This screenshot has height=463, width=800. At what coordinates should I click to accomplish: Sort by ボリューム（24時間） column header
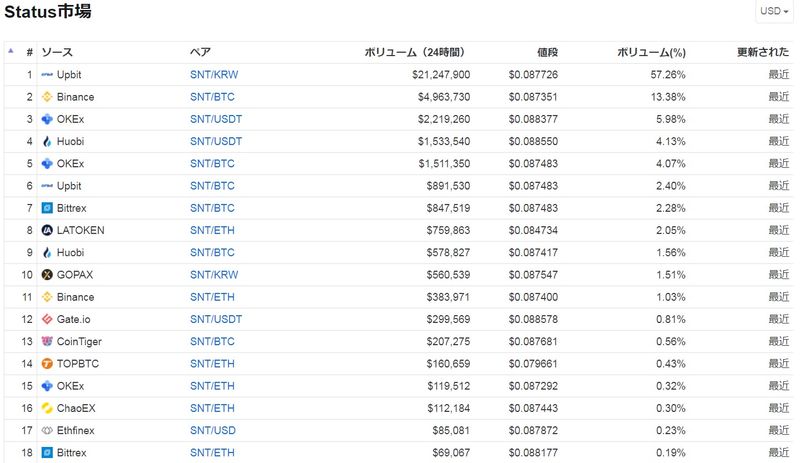(414, 52)
